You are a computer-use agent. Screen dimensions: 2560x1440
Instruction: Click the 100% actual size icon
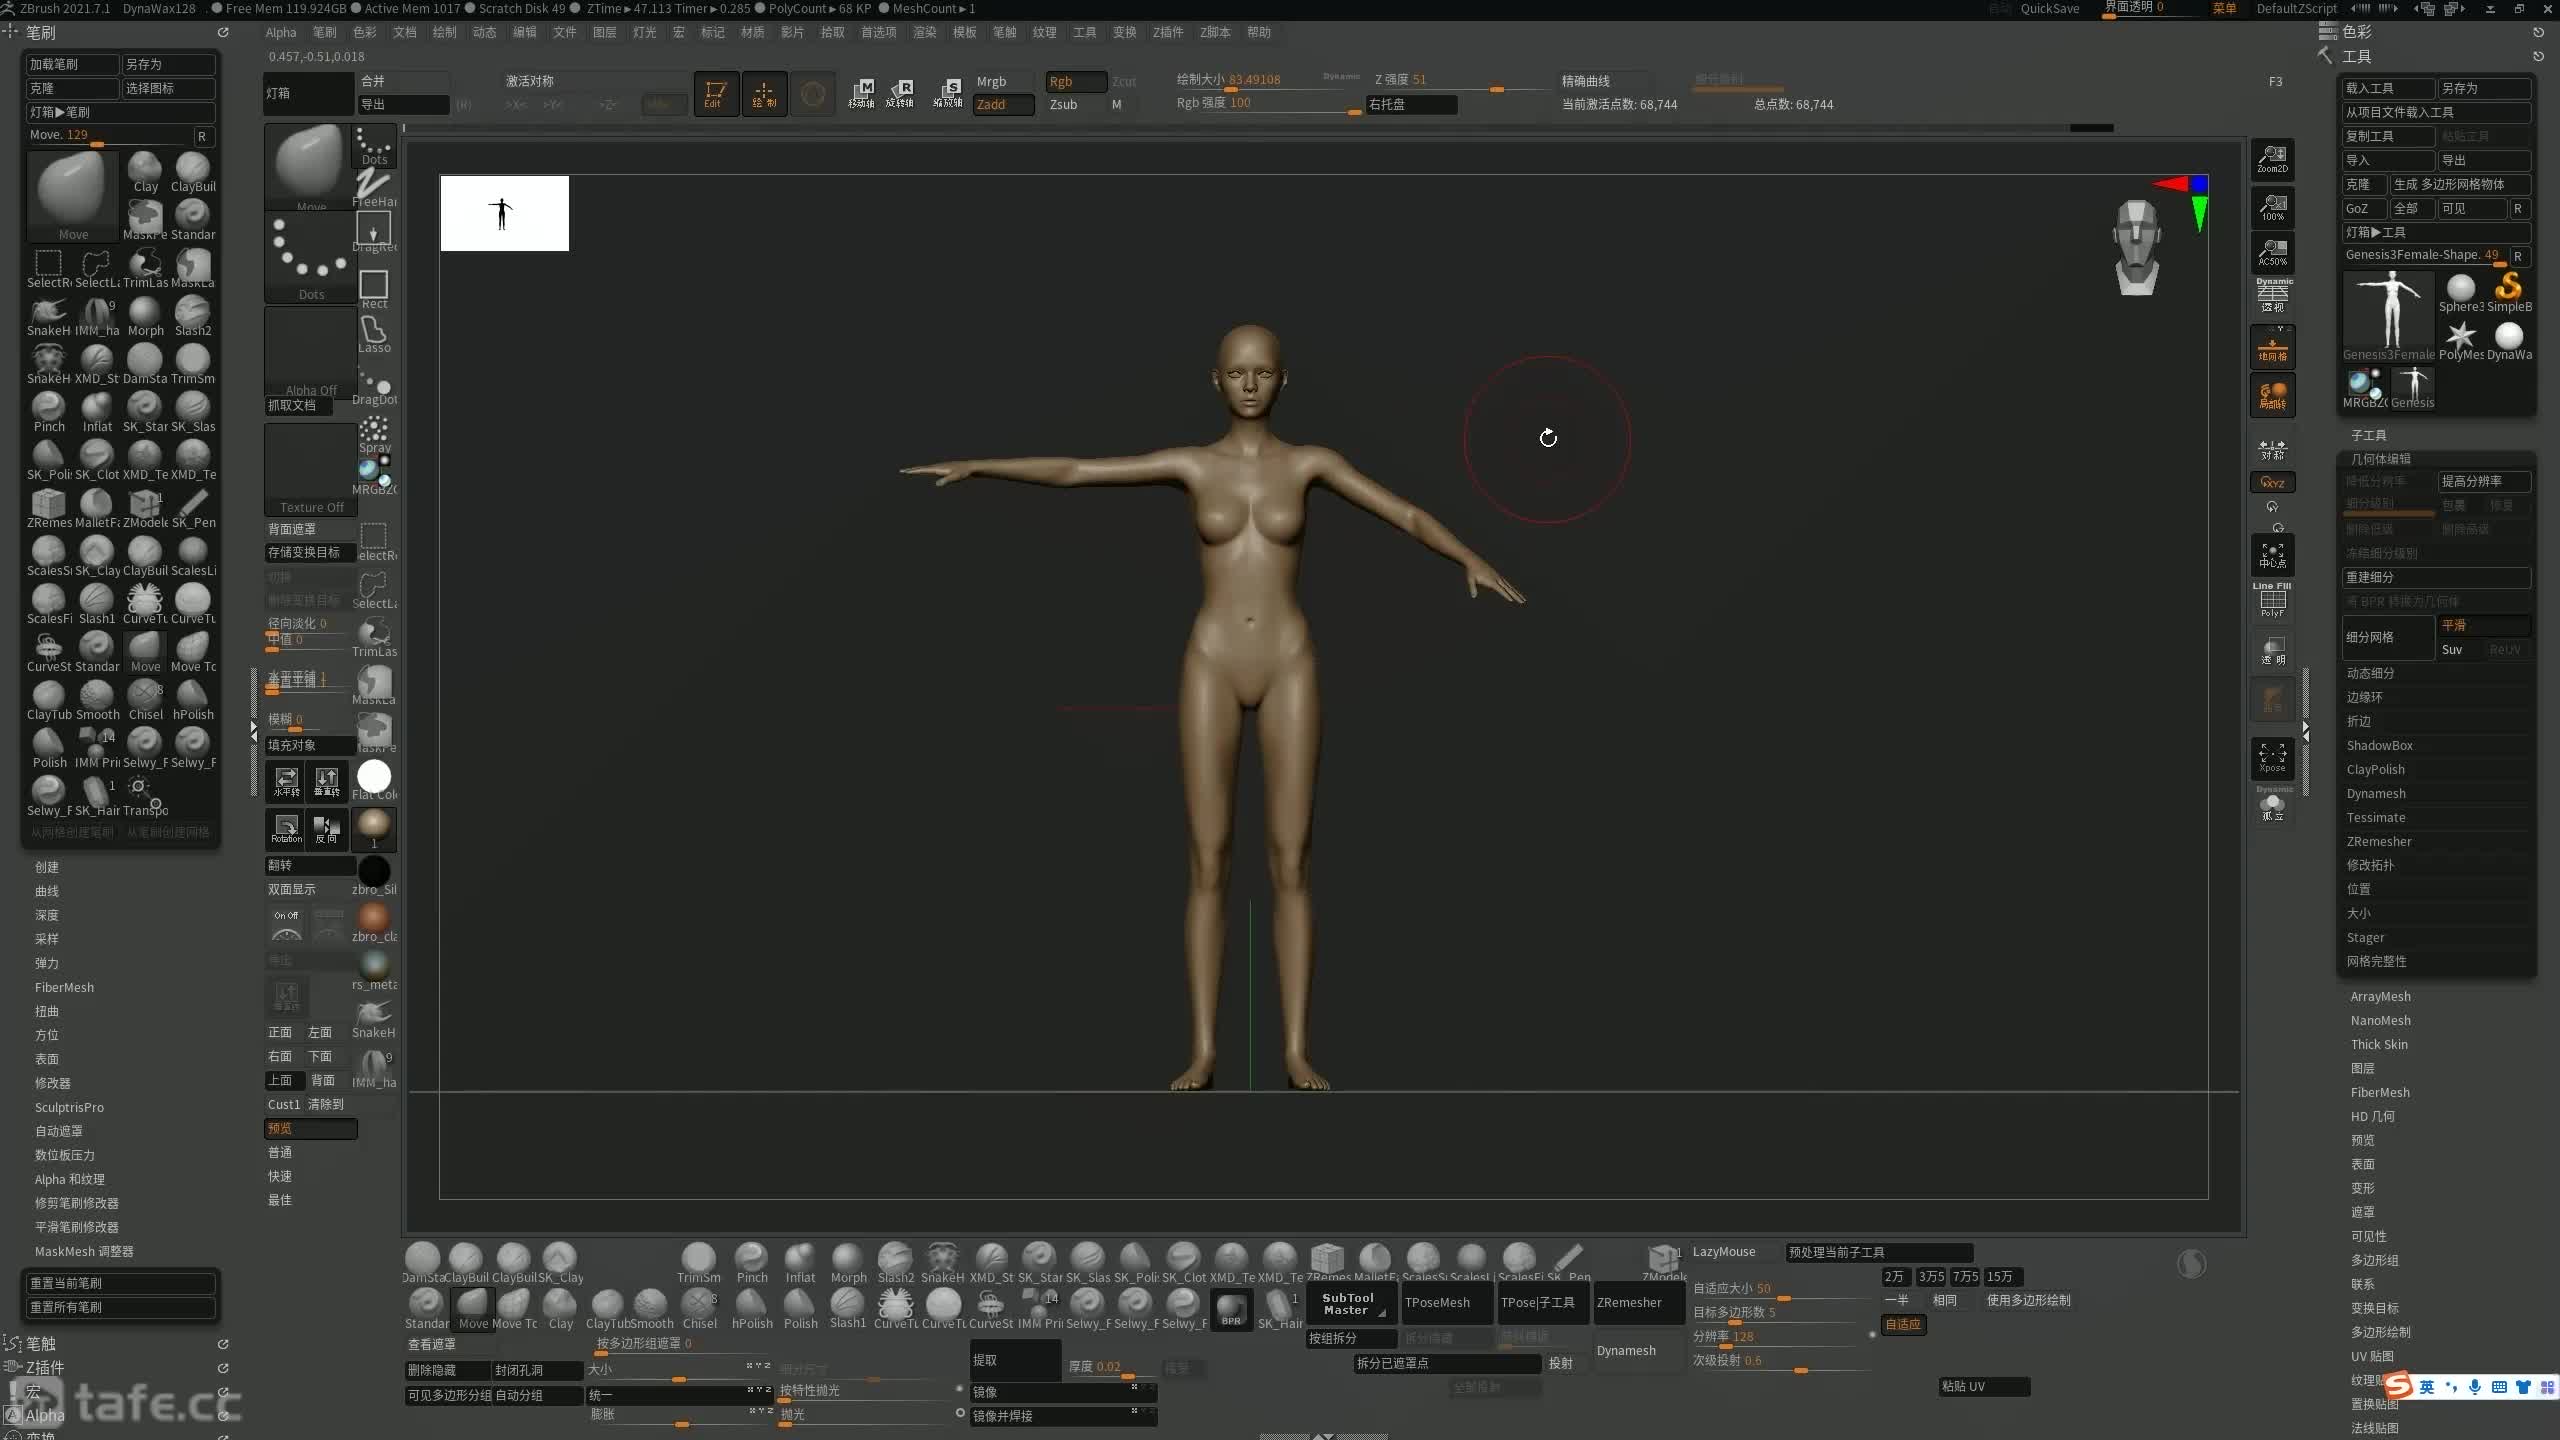[x=2272, y=207]
